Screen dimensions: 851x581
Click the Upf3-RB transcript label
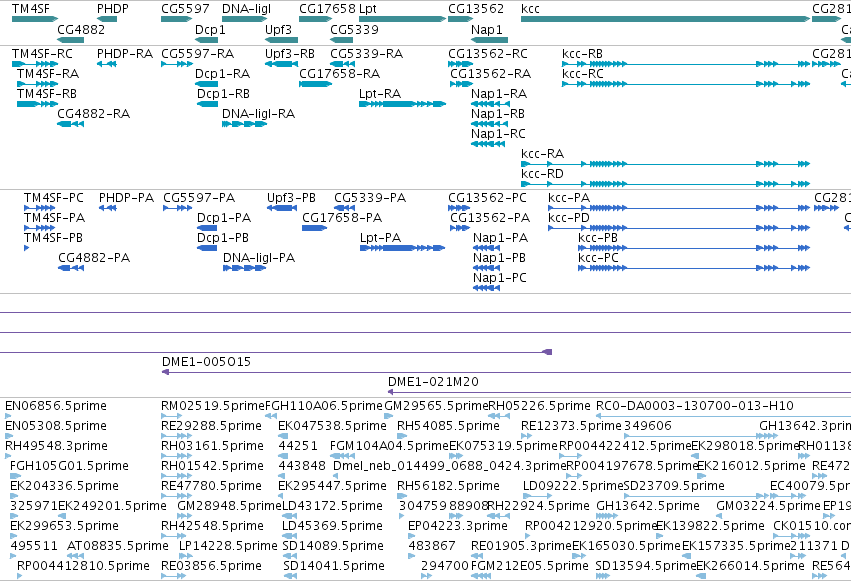point(290,54)
